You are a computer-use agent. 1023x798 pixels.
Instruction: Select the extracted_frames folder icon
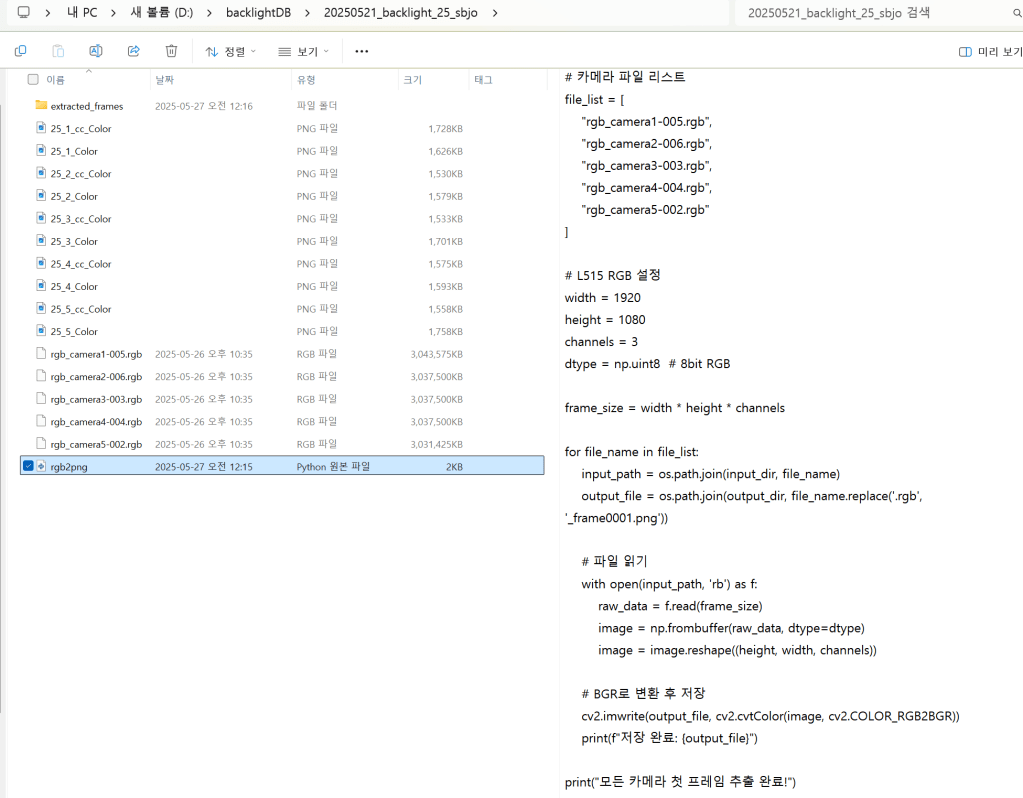(x=41, y=106)
